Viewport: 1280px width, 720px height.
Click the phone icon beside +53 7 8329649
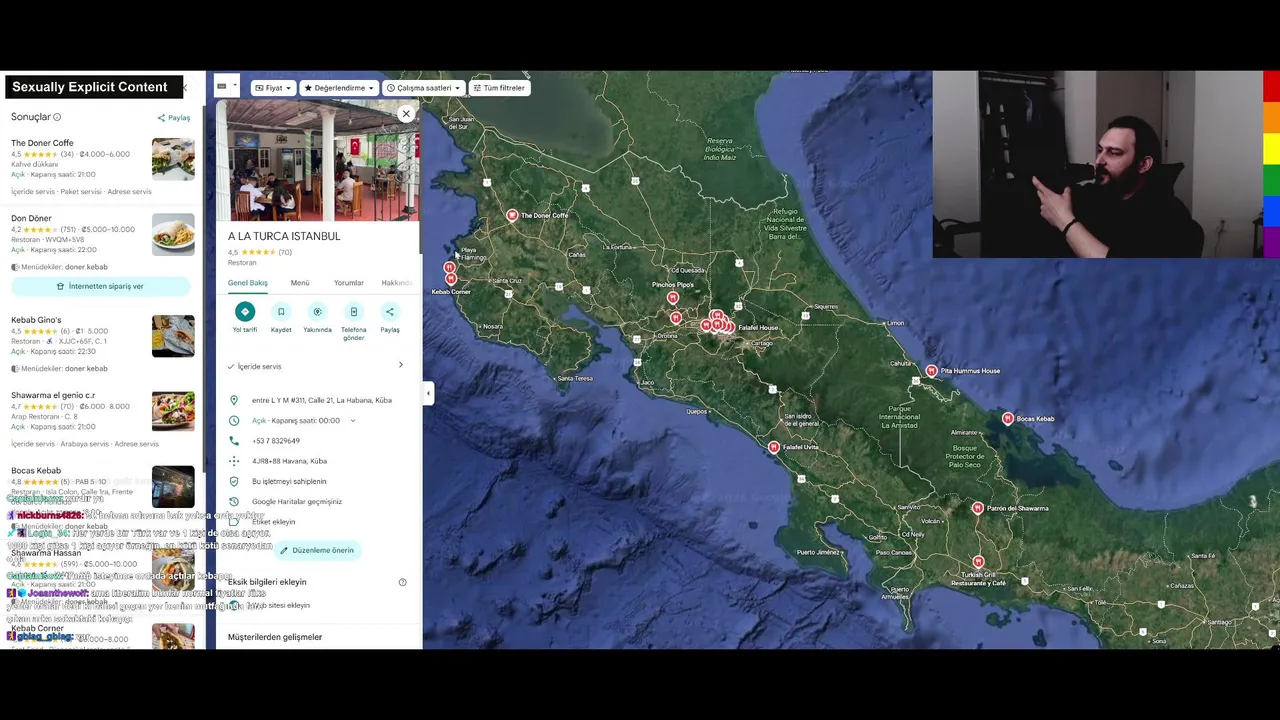pyautogui.click(x=234, y=441)
